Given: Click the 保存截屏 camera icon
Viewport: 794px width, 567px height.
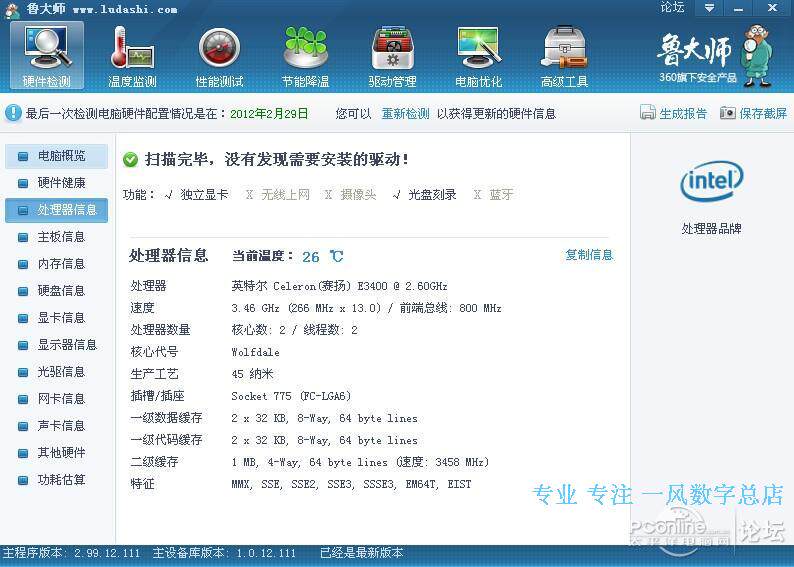Looking at the screenshot, I should pyautogui.click(x=728, y=112).
